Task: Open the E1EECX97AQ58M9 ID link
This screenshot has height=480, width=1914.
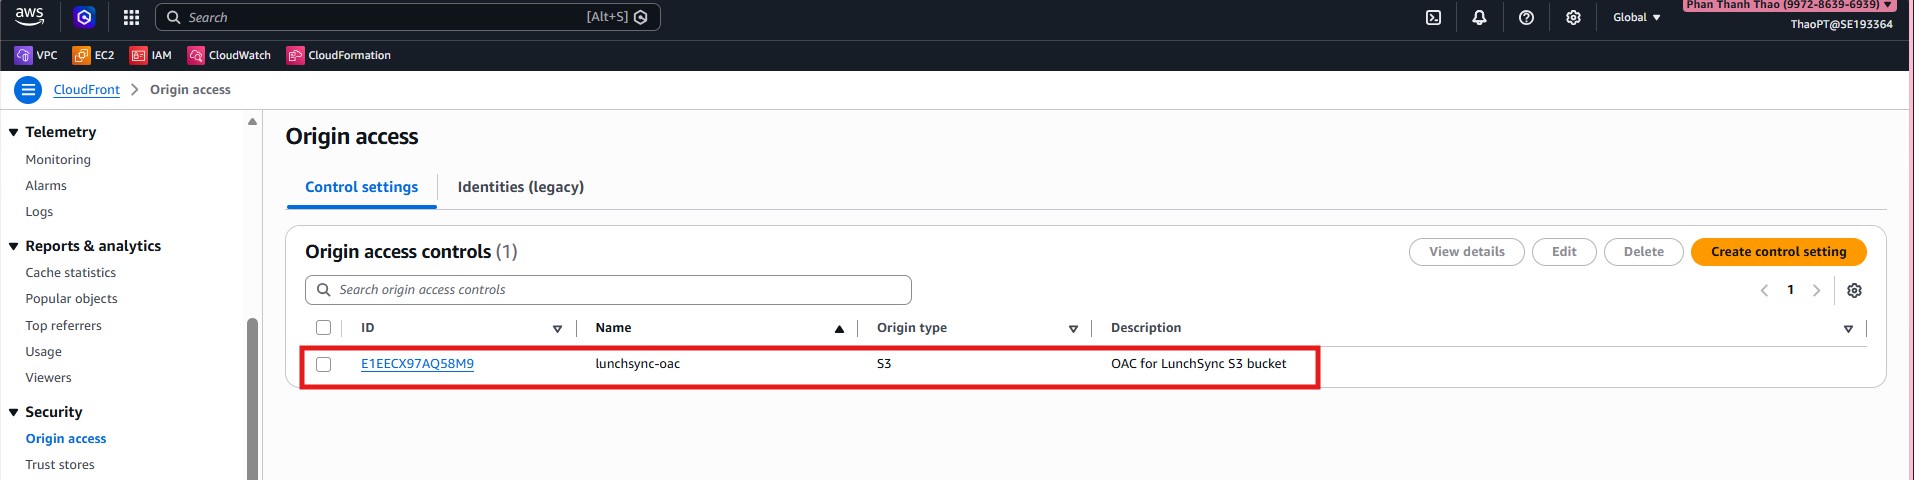Action: coord(417,364)
